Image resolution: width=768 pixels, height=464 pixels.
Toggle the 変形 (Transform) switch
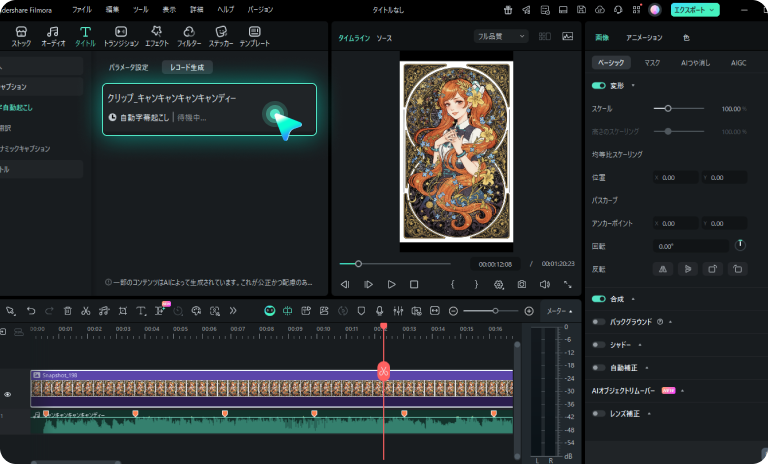(x=599, y=86)
